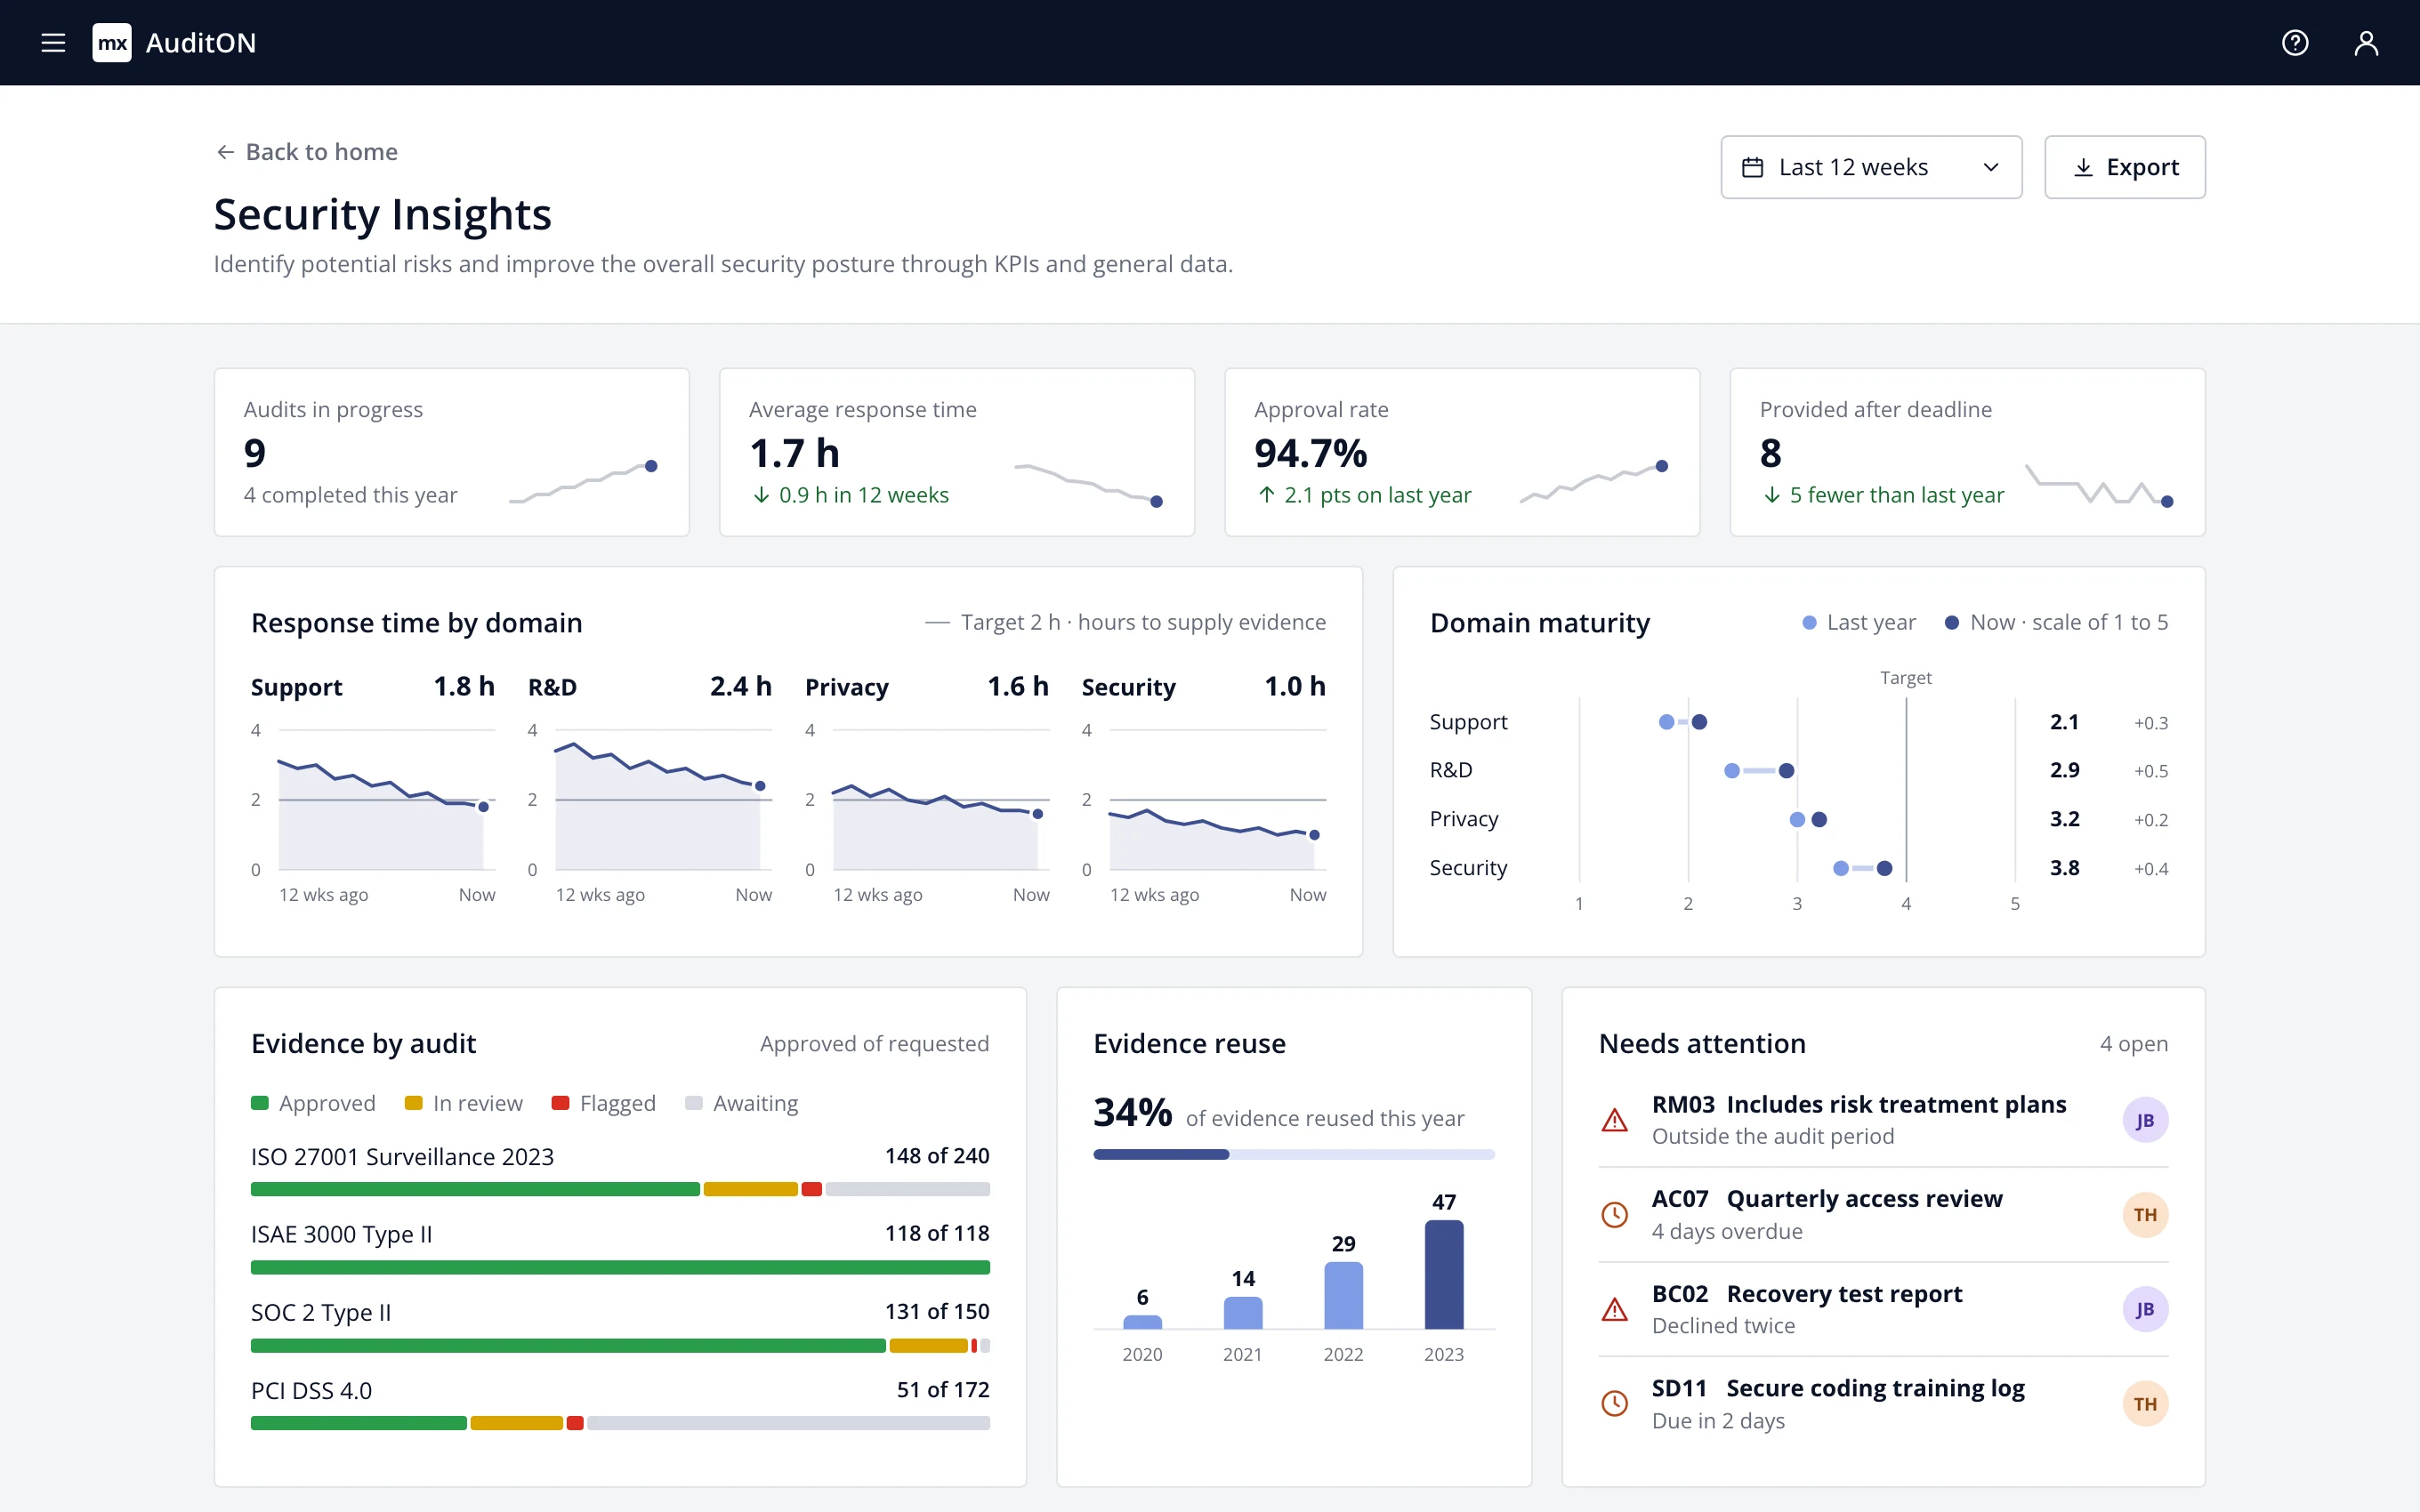Click the mx AuditON logo
This screenshot has height=1512, width=2420.
click(174, 43)
